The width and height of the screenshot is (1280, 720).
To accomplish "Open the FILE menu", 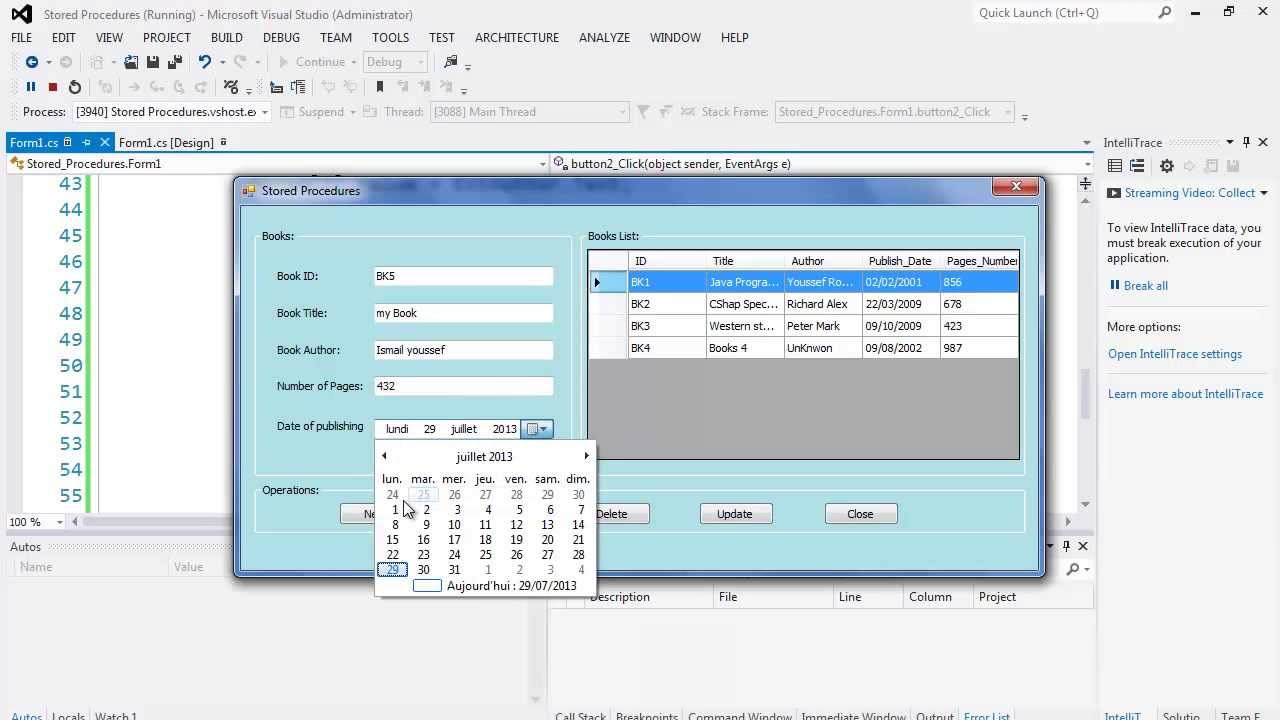I will point(21,37).
